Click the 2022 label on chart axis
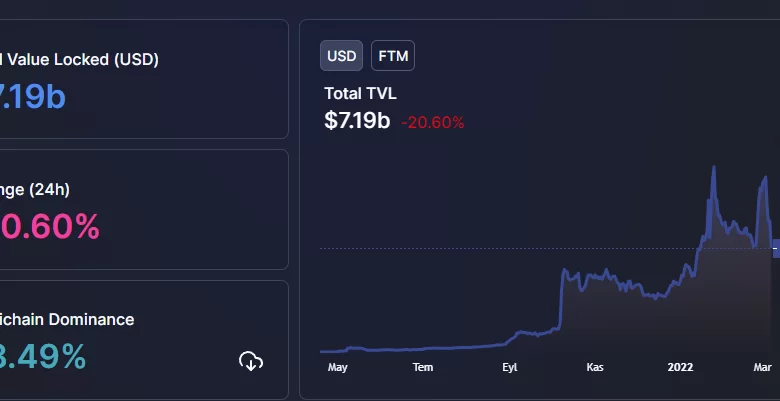 coord(681,367)
